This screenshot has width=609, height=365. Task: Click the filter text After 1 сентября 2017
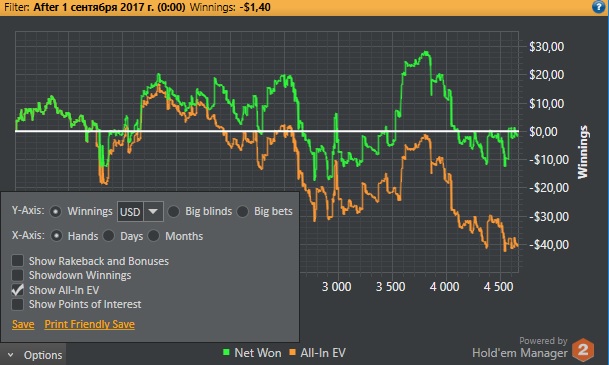109,7
